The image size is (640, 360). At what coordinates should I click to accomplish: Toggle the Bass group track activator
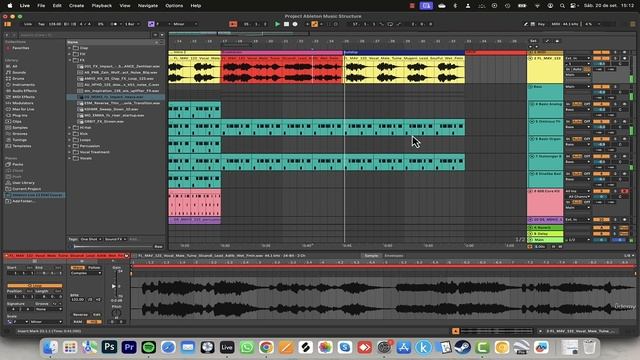pos(601,87)
